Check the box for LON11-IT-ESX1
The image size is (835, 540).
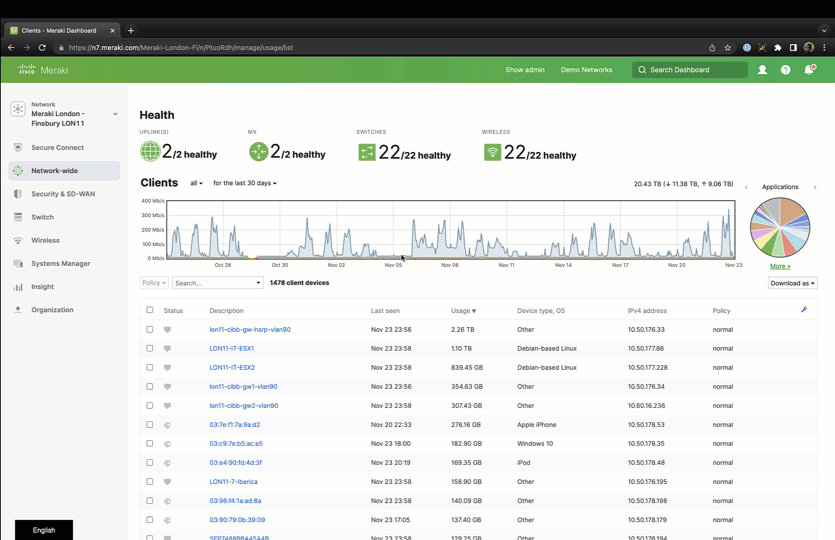click(150, 348)
